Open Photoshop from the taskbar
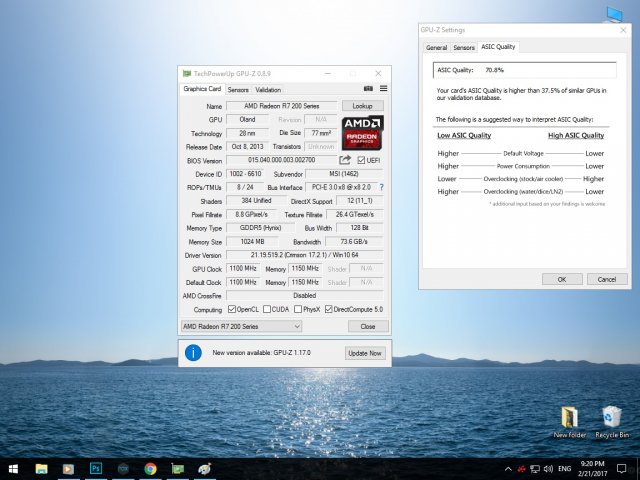640x480 pixels. point(96,468)
